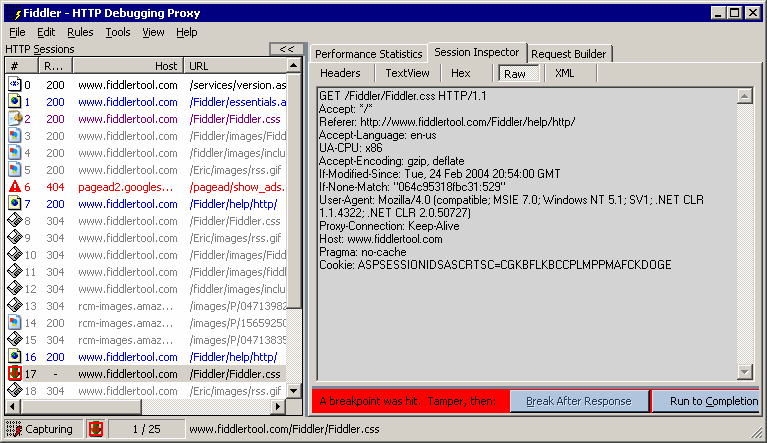Click the raw request scroll down arrow

coord(744,372)
